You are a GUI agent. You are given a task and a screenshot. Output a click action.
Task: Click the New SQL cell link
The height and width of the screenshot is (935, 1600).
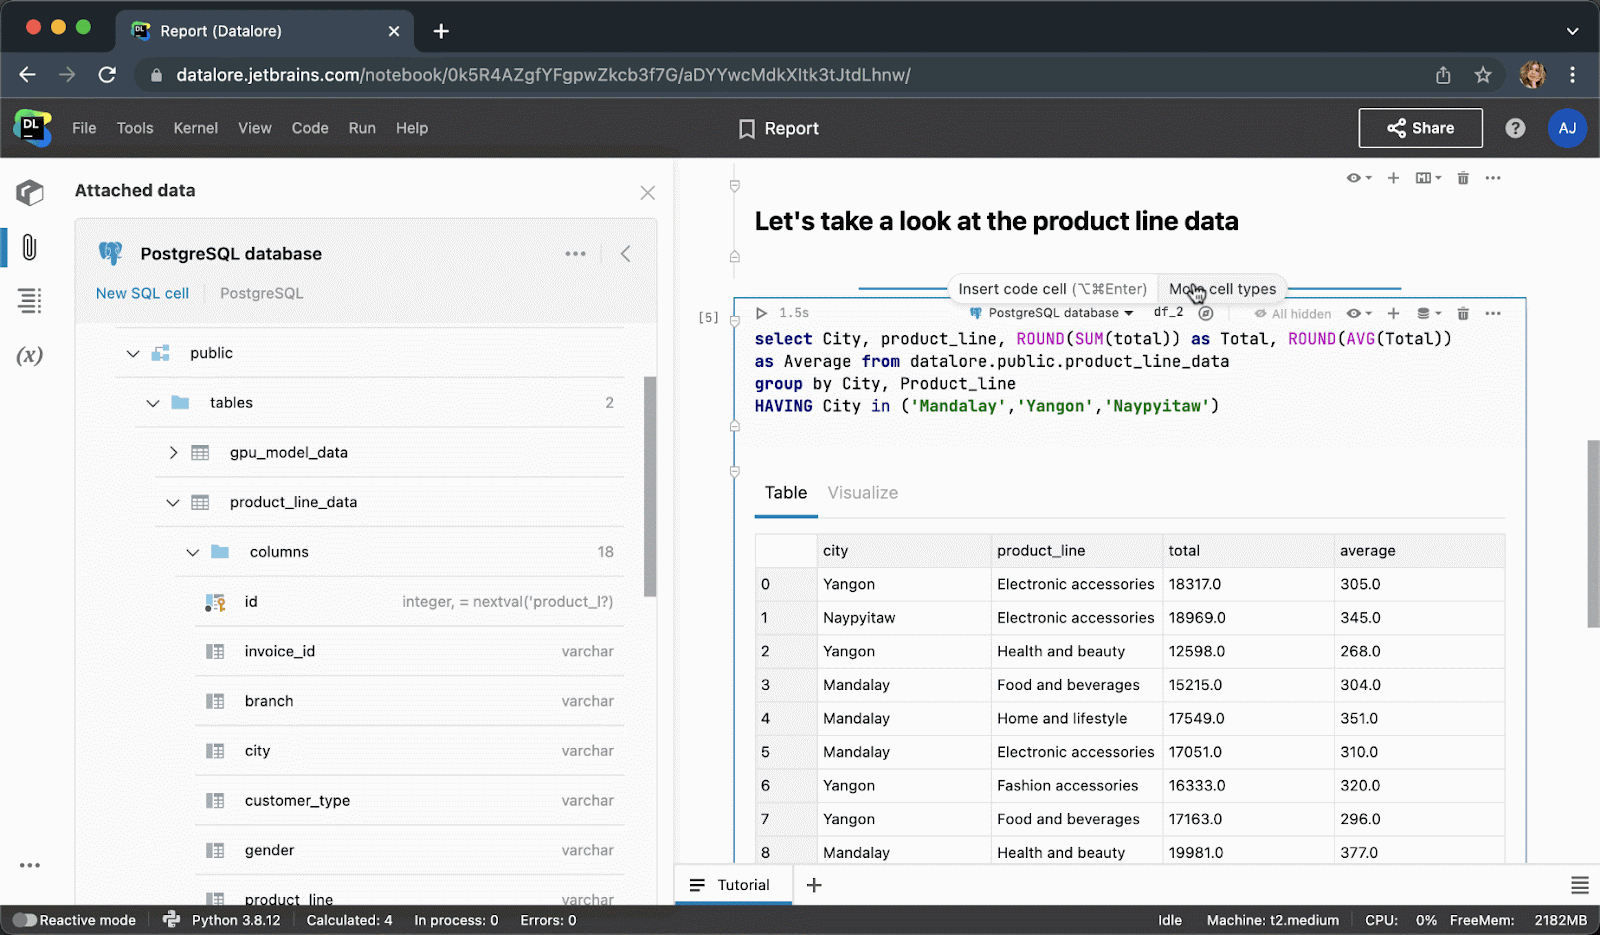coord(142,293)
